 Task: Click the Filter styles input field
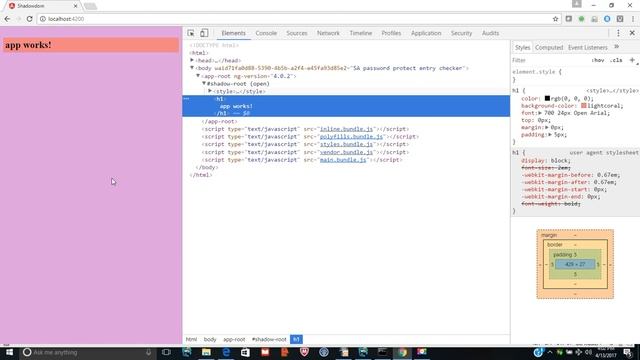click(549, 60)
